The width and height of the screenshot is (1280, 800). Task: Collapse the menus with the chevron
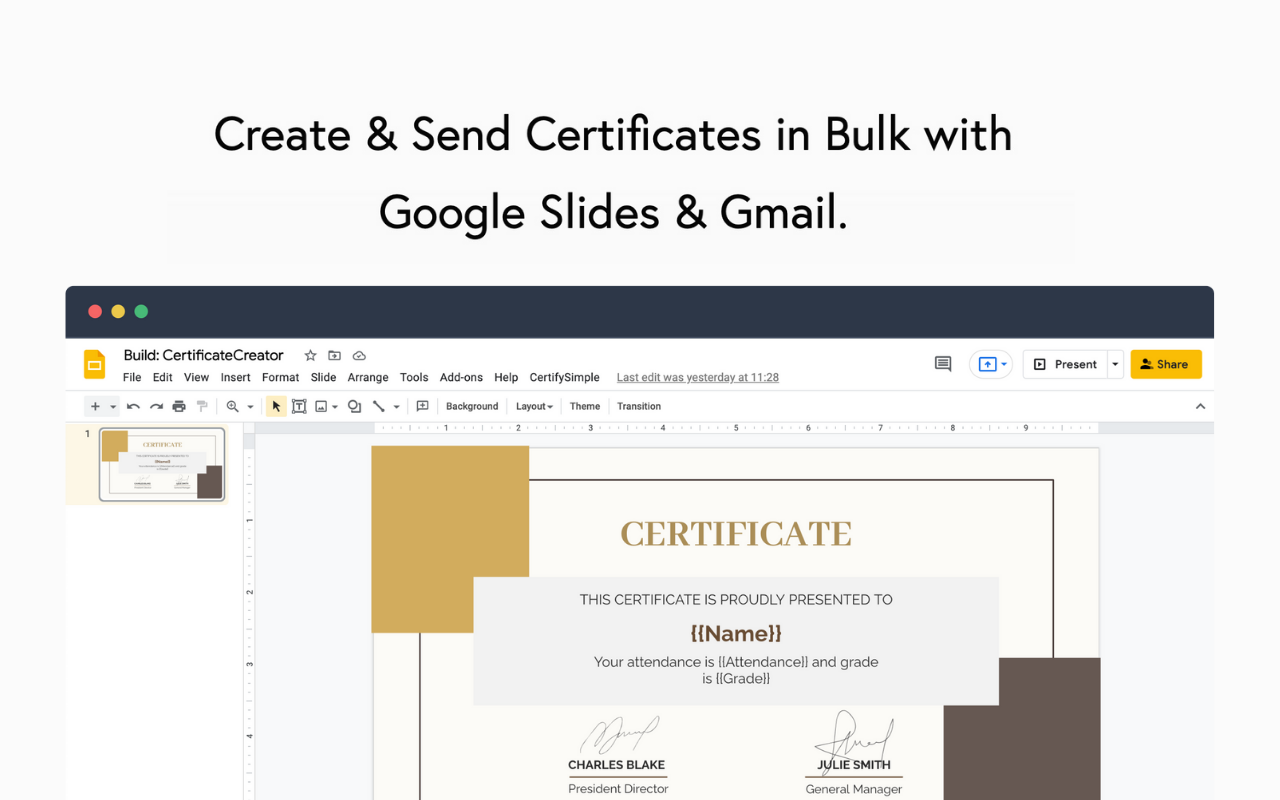click(1200, 406)
